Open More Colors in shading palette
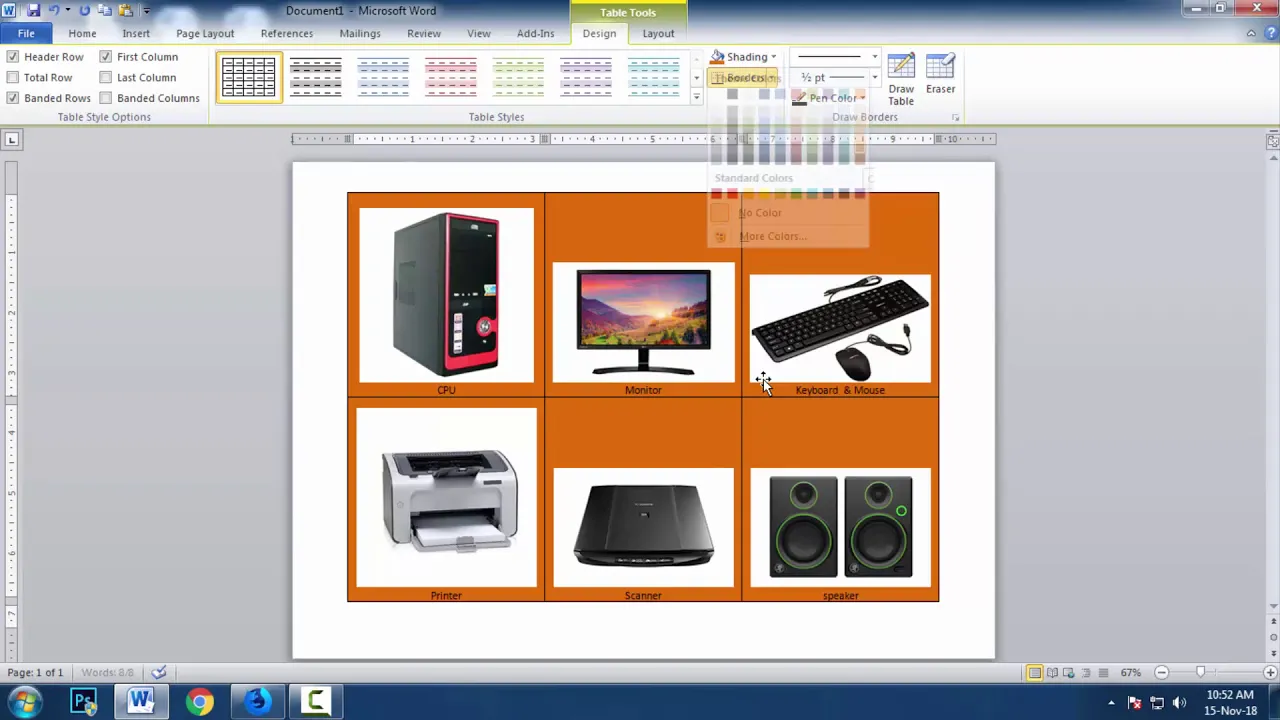This screenshot has height=720, width=1280. point(772,236)
